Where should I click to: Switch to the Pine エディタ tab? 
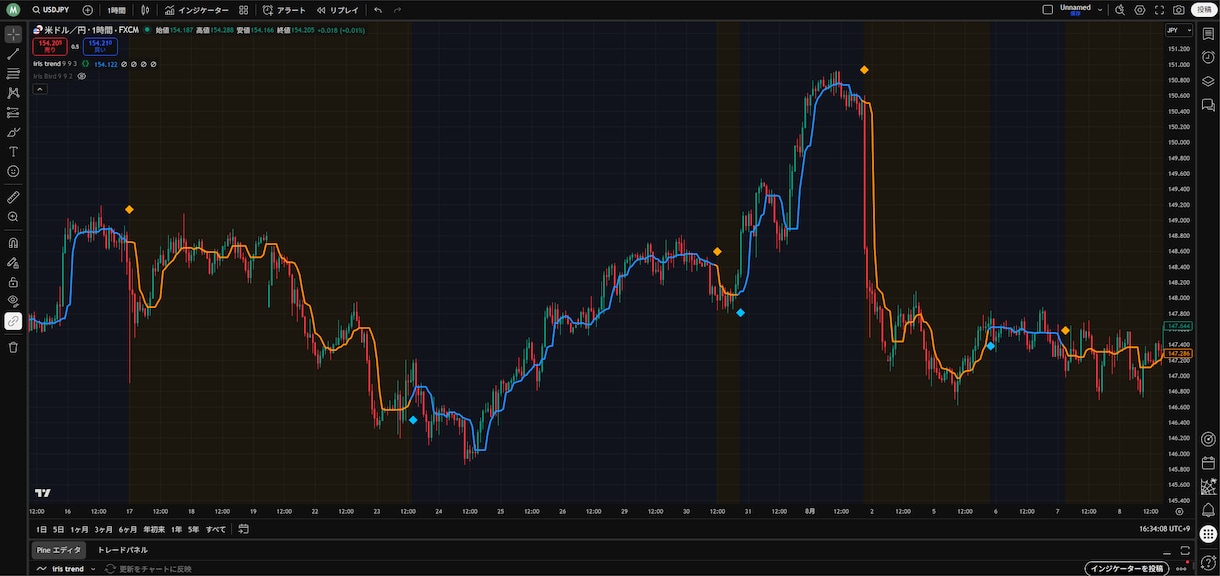59,550
